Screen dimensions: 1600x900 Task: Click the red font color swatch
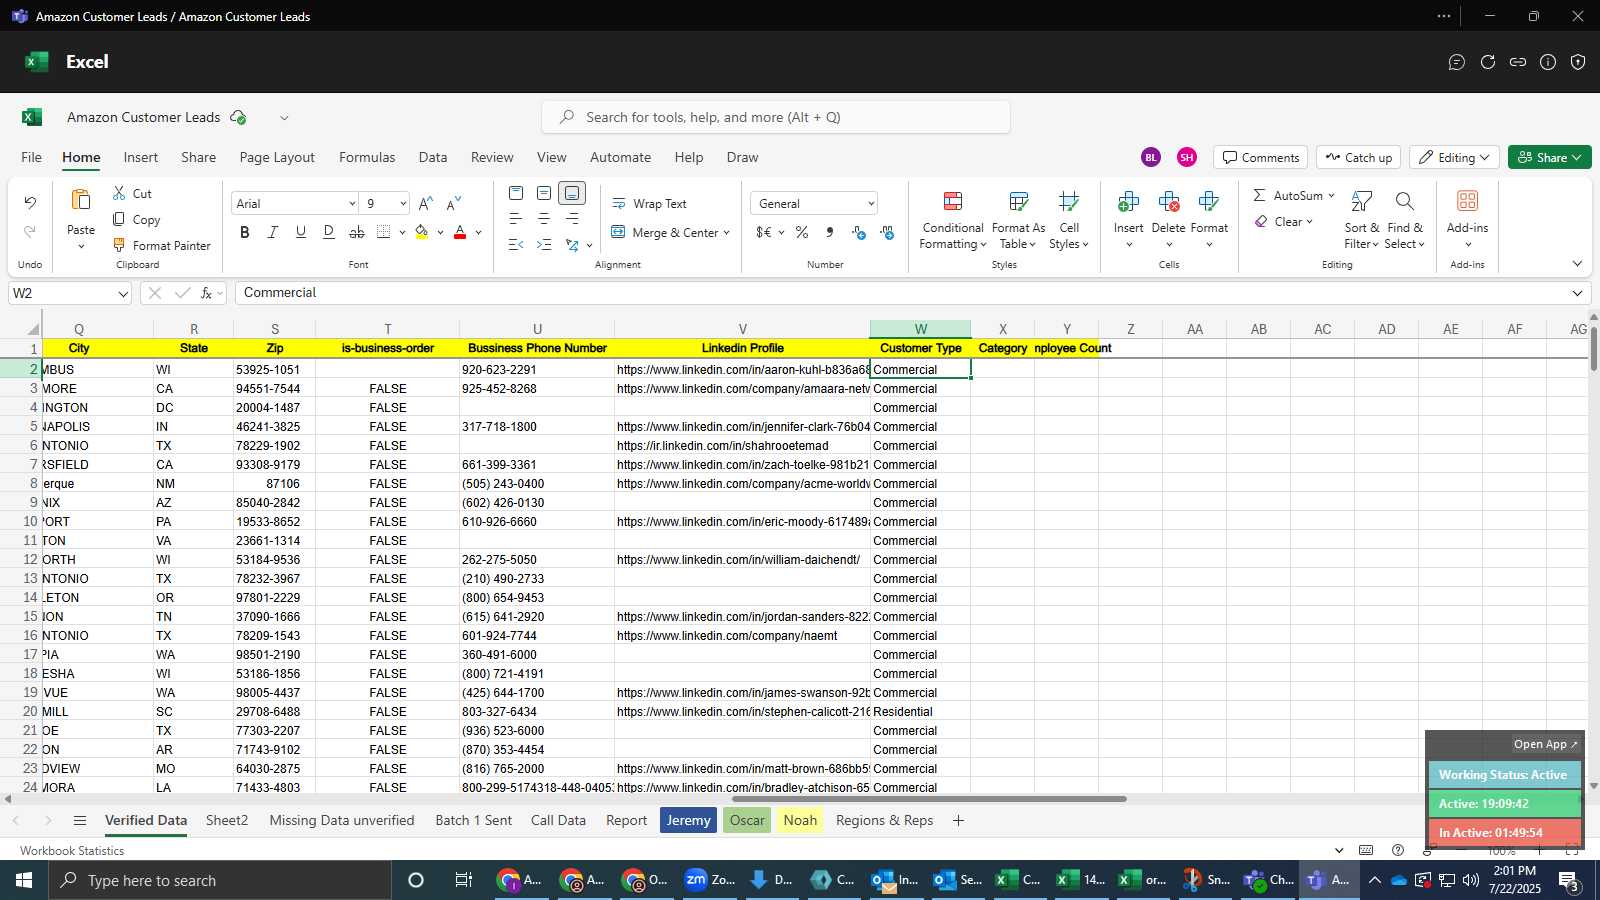coord(460,232)
